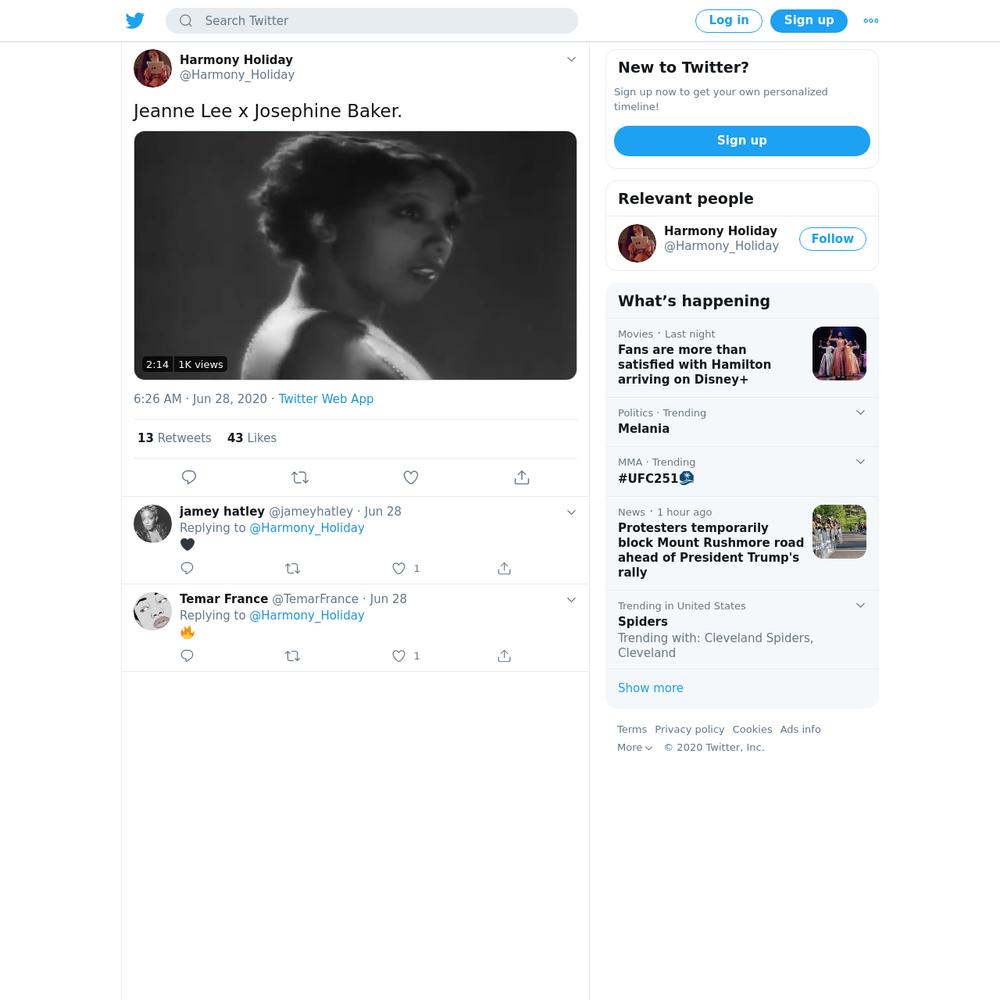Viewport: 1000px width, 1000px height.
Task: Like jamey hatley's reply
Action: pos(399,568)
